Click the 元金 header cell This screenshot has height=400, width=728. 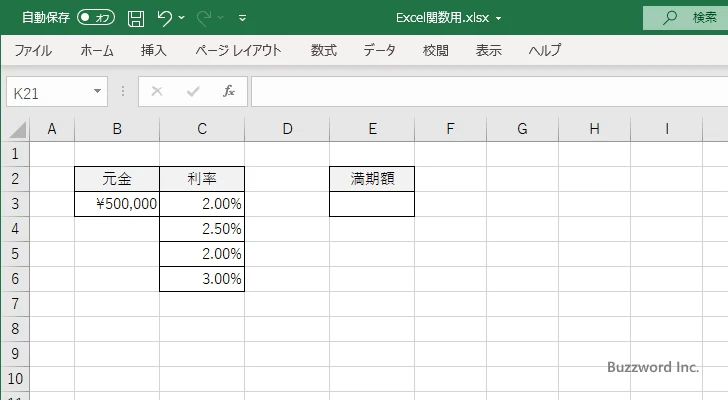117,179
